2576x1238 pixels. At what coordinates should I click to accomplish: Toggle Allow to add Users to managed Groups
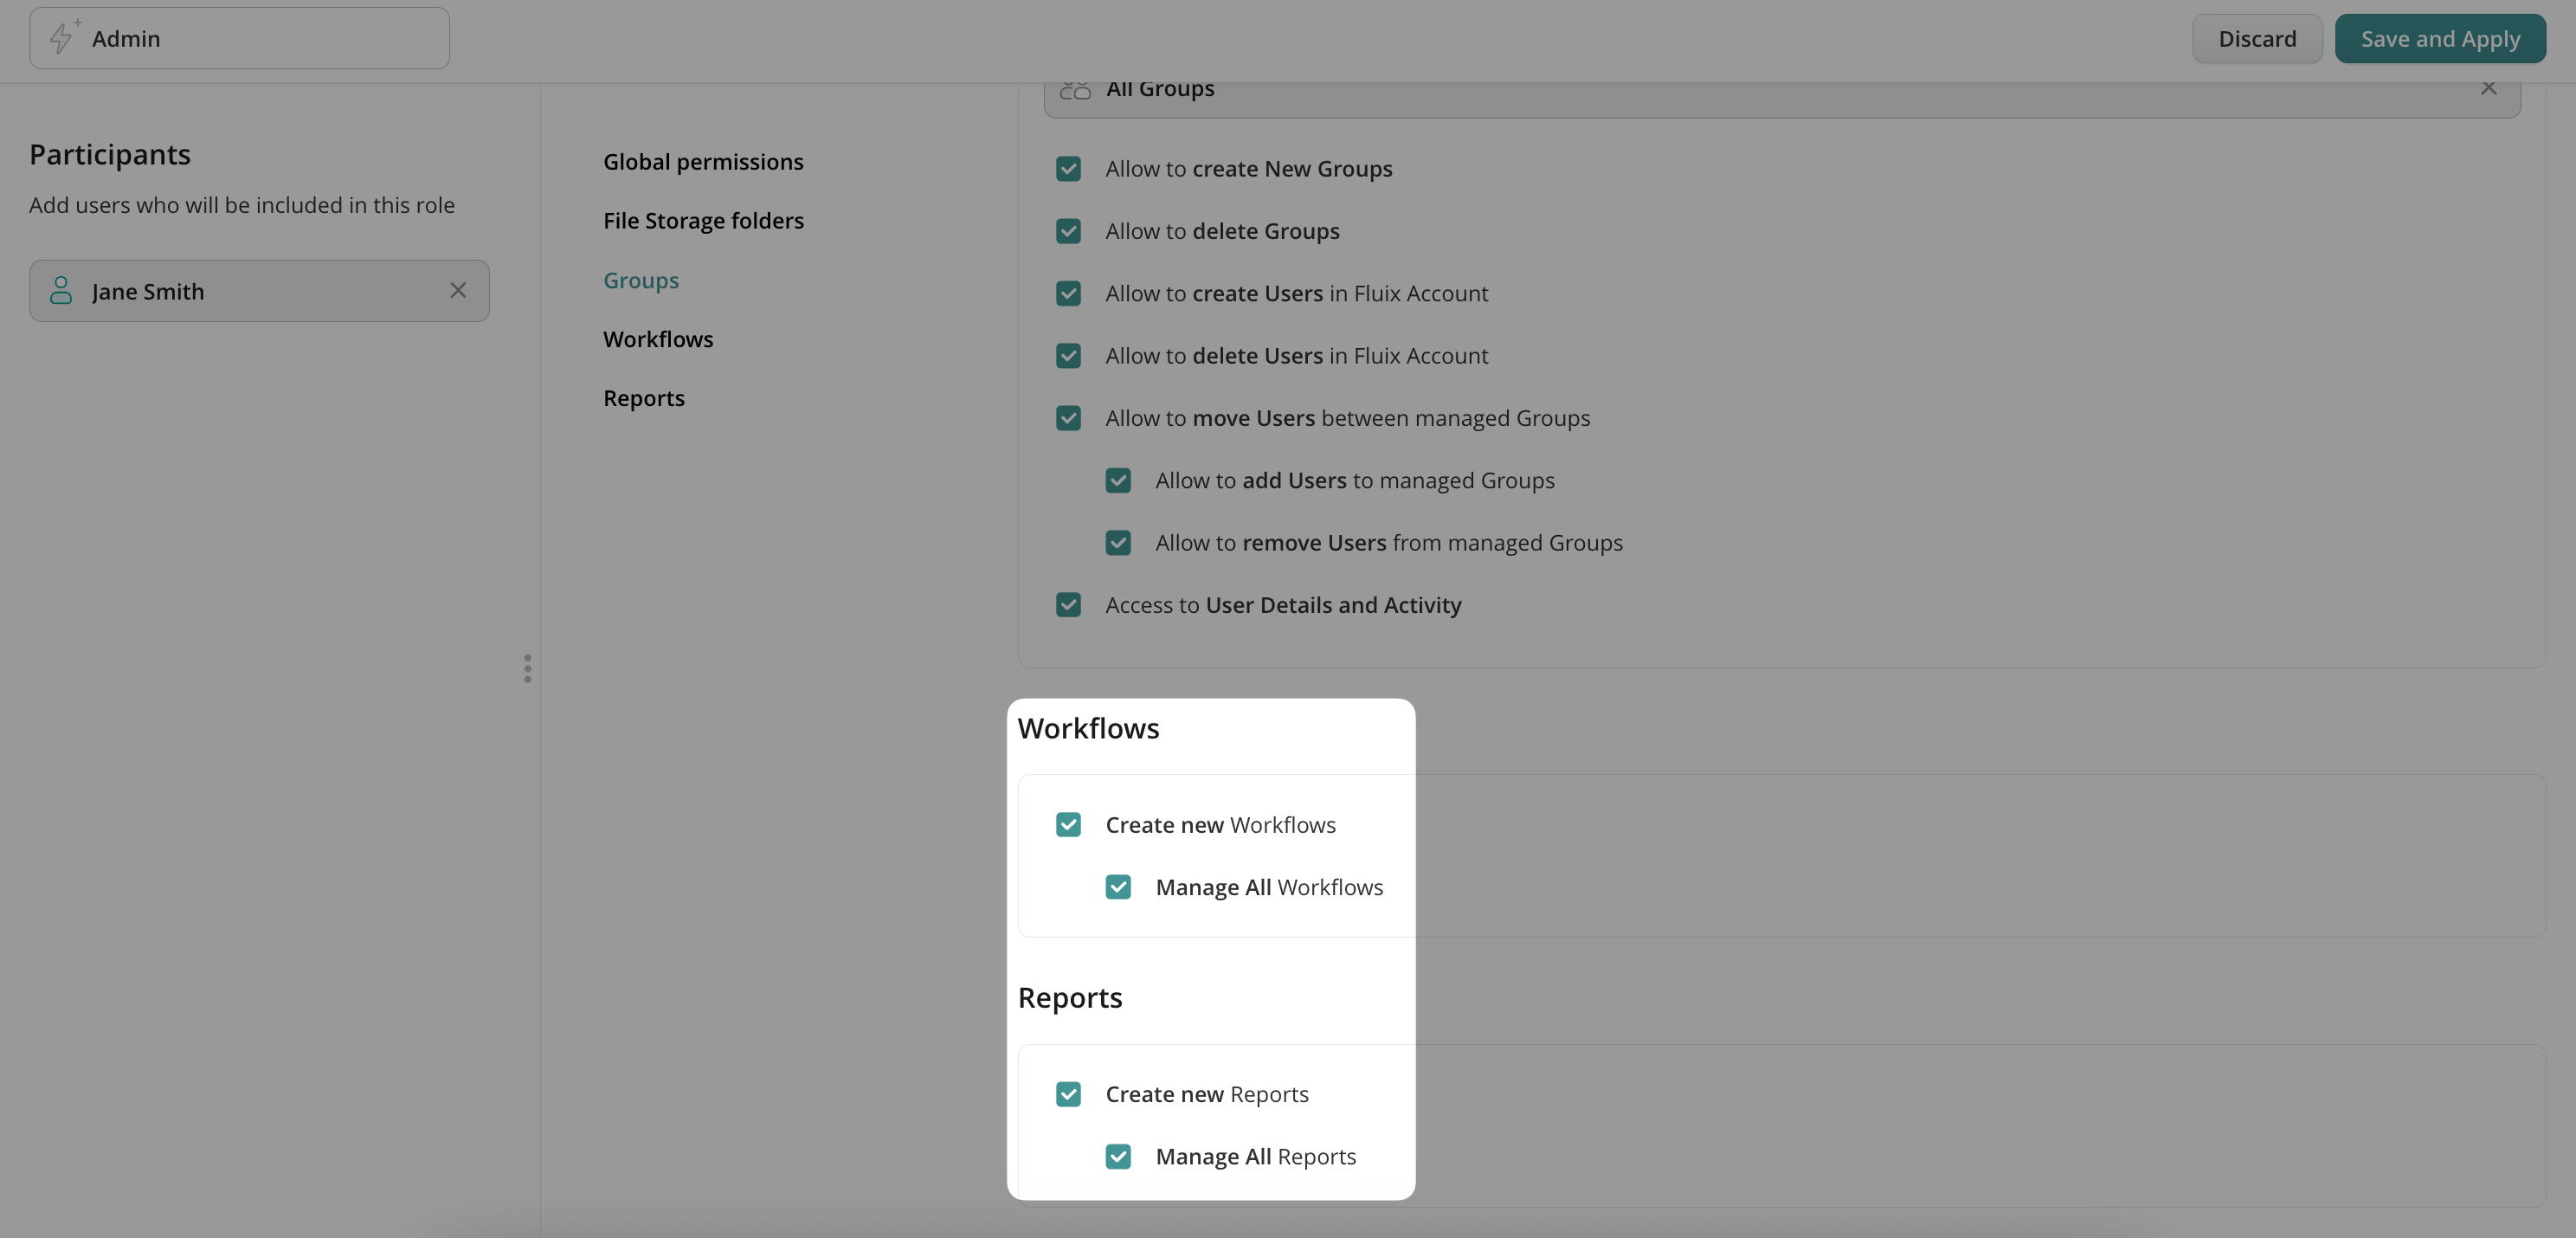[x=1118, y=481]
